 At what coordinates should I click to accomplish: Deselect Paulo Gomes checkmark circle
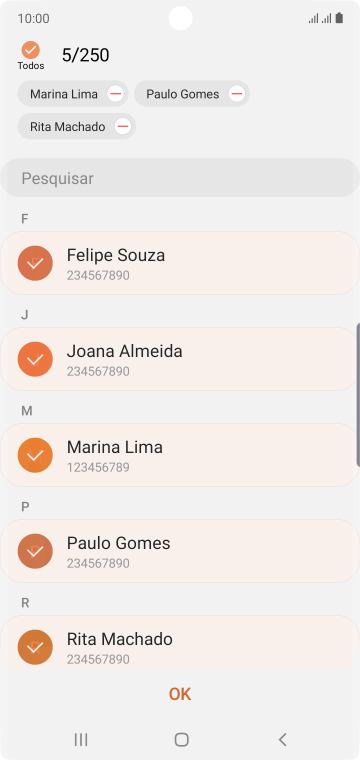pyautogui.click(x=35, y=551)
